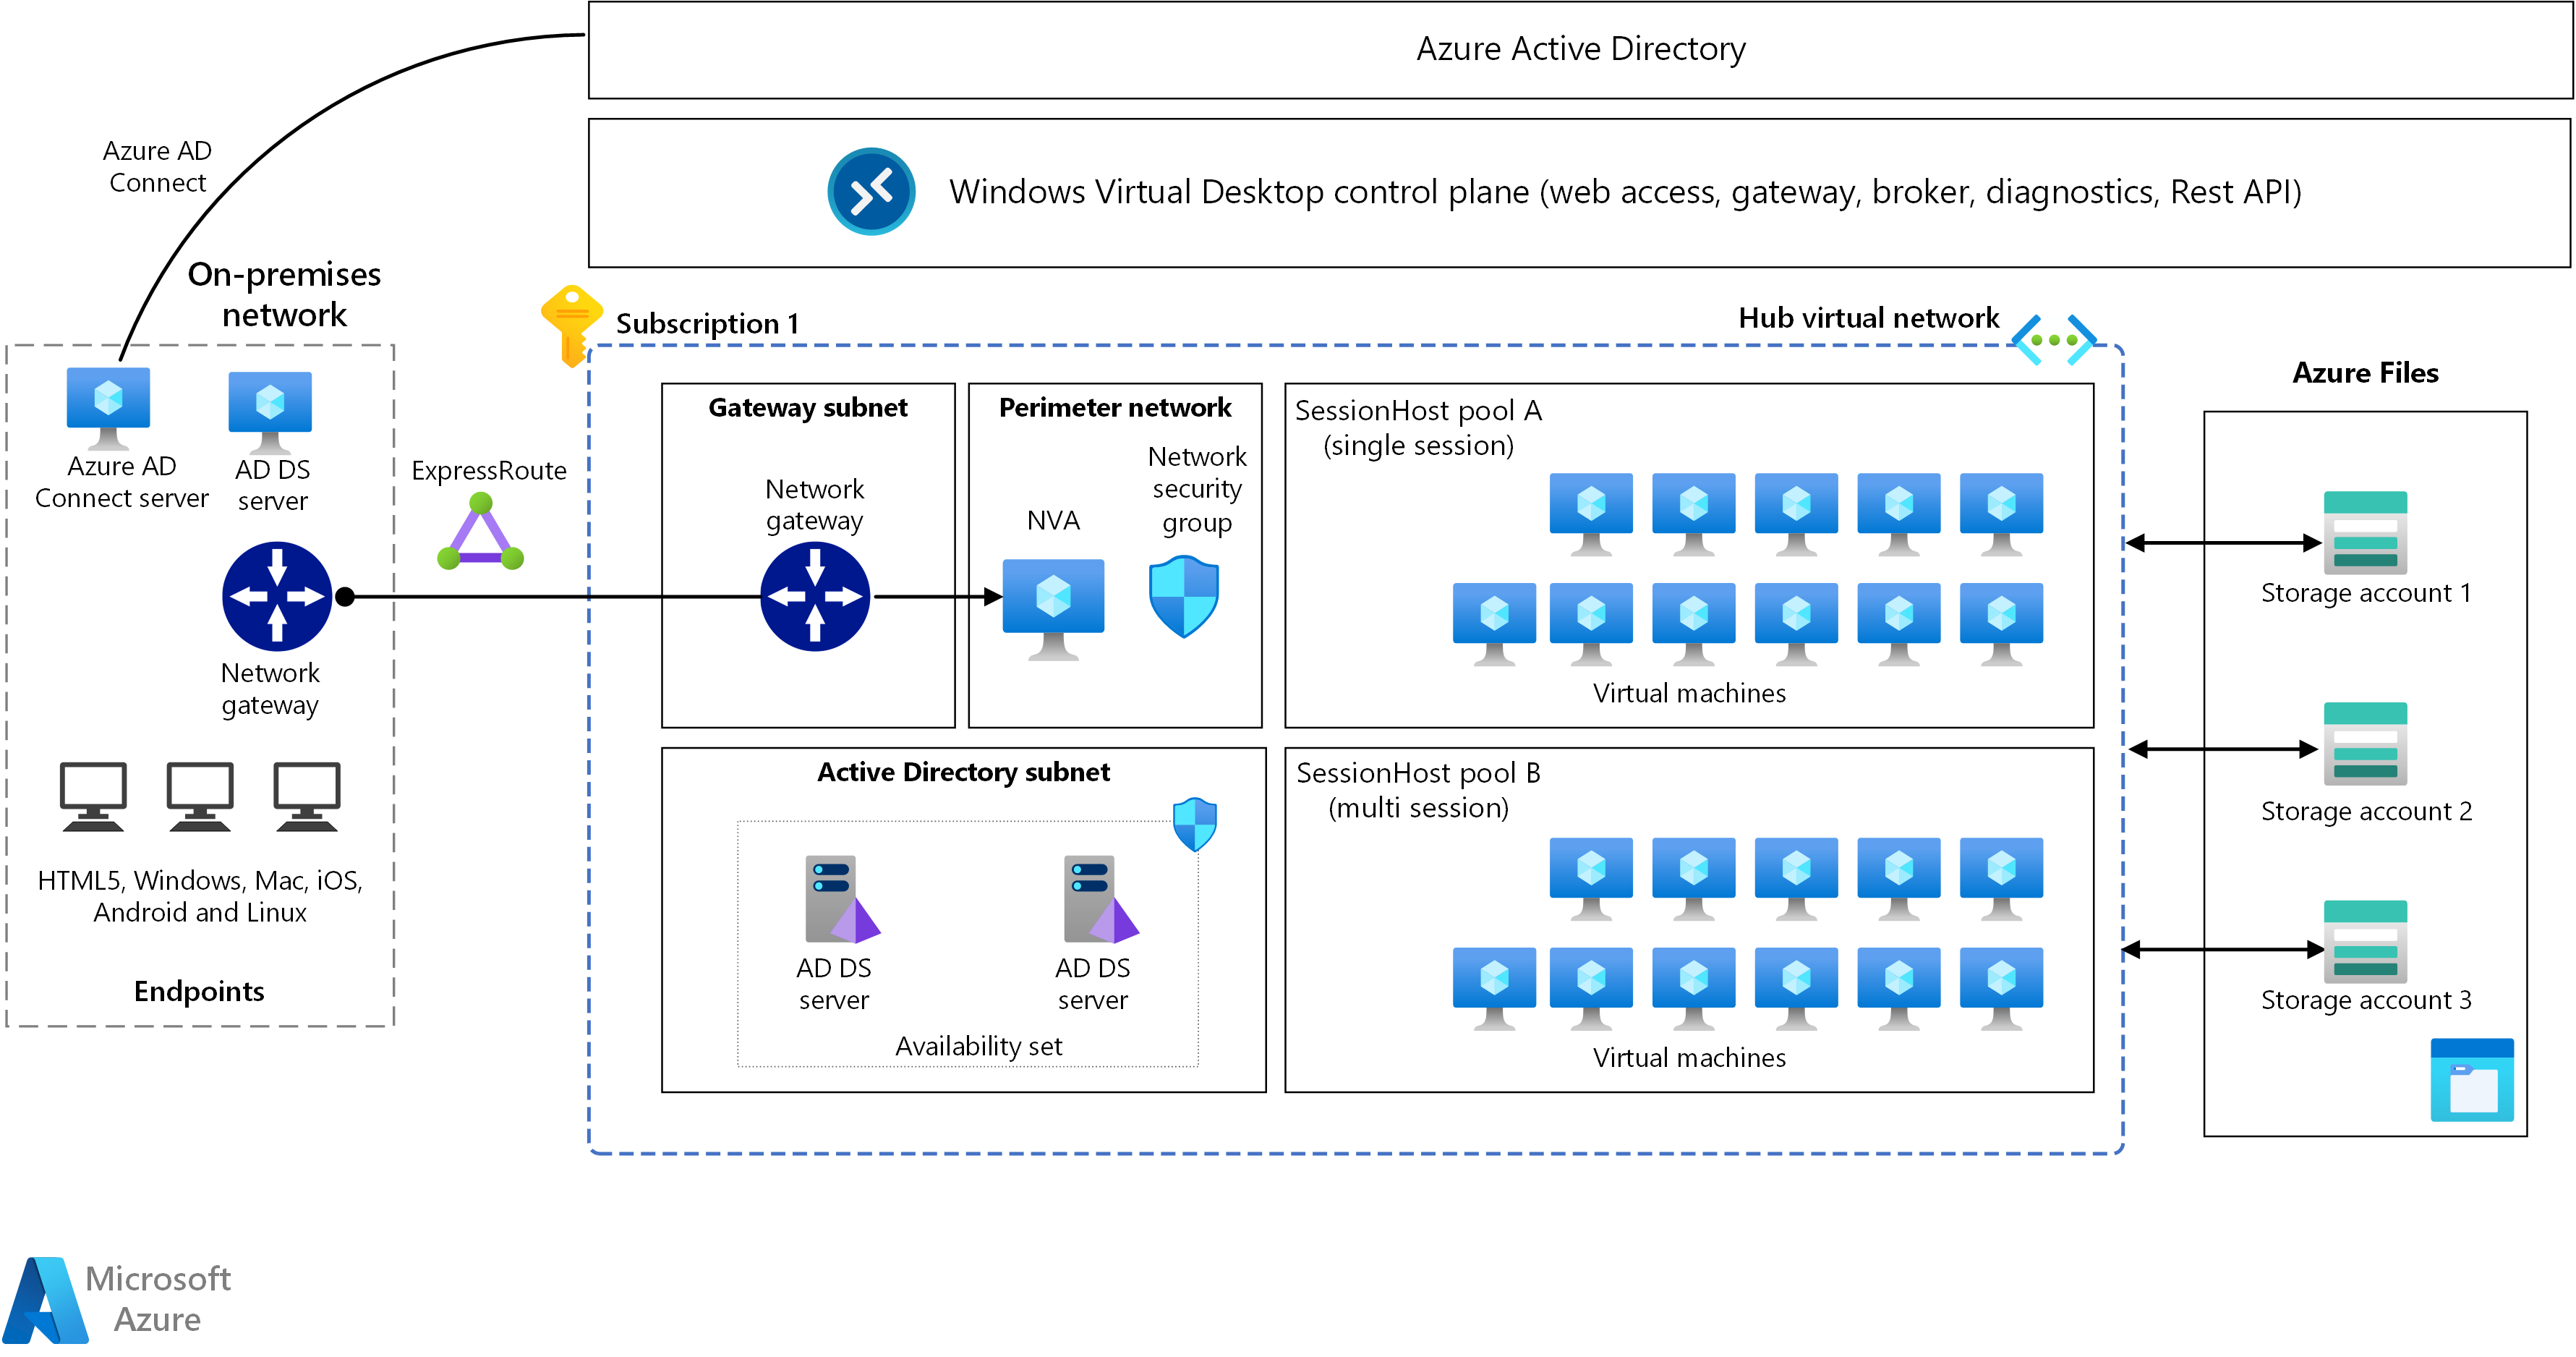The image size is (2576, 1357).
Task: Select the first endpoint computer icon
Action: pos(93,797)
